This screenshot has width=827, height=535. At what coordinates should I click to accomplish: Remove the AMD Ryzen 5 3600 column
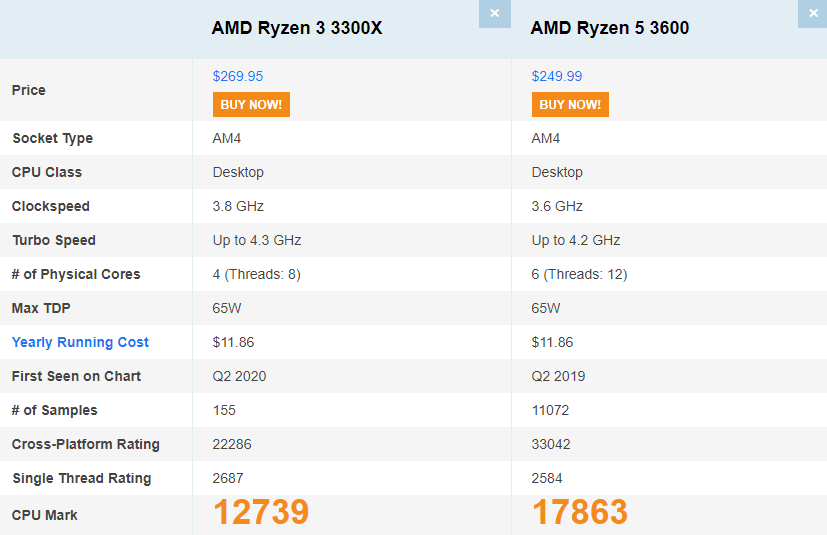813,14
